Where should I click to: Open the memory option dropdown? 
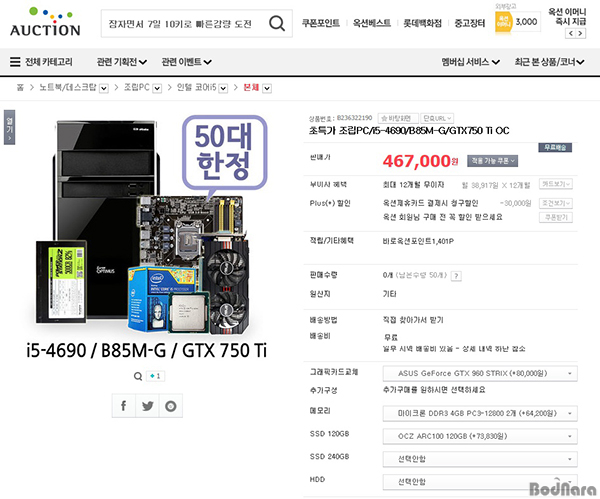[x=480, y=414]
